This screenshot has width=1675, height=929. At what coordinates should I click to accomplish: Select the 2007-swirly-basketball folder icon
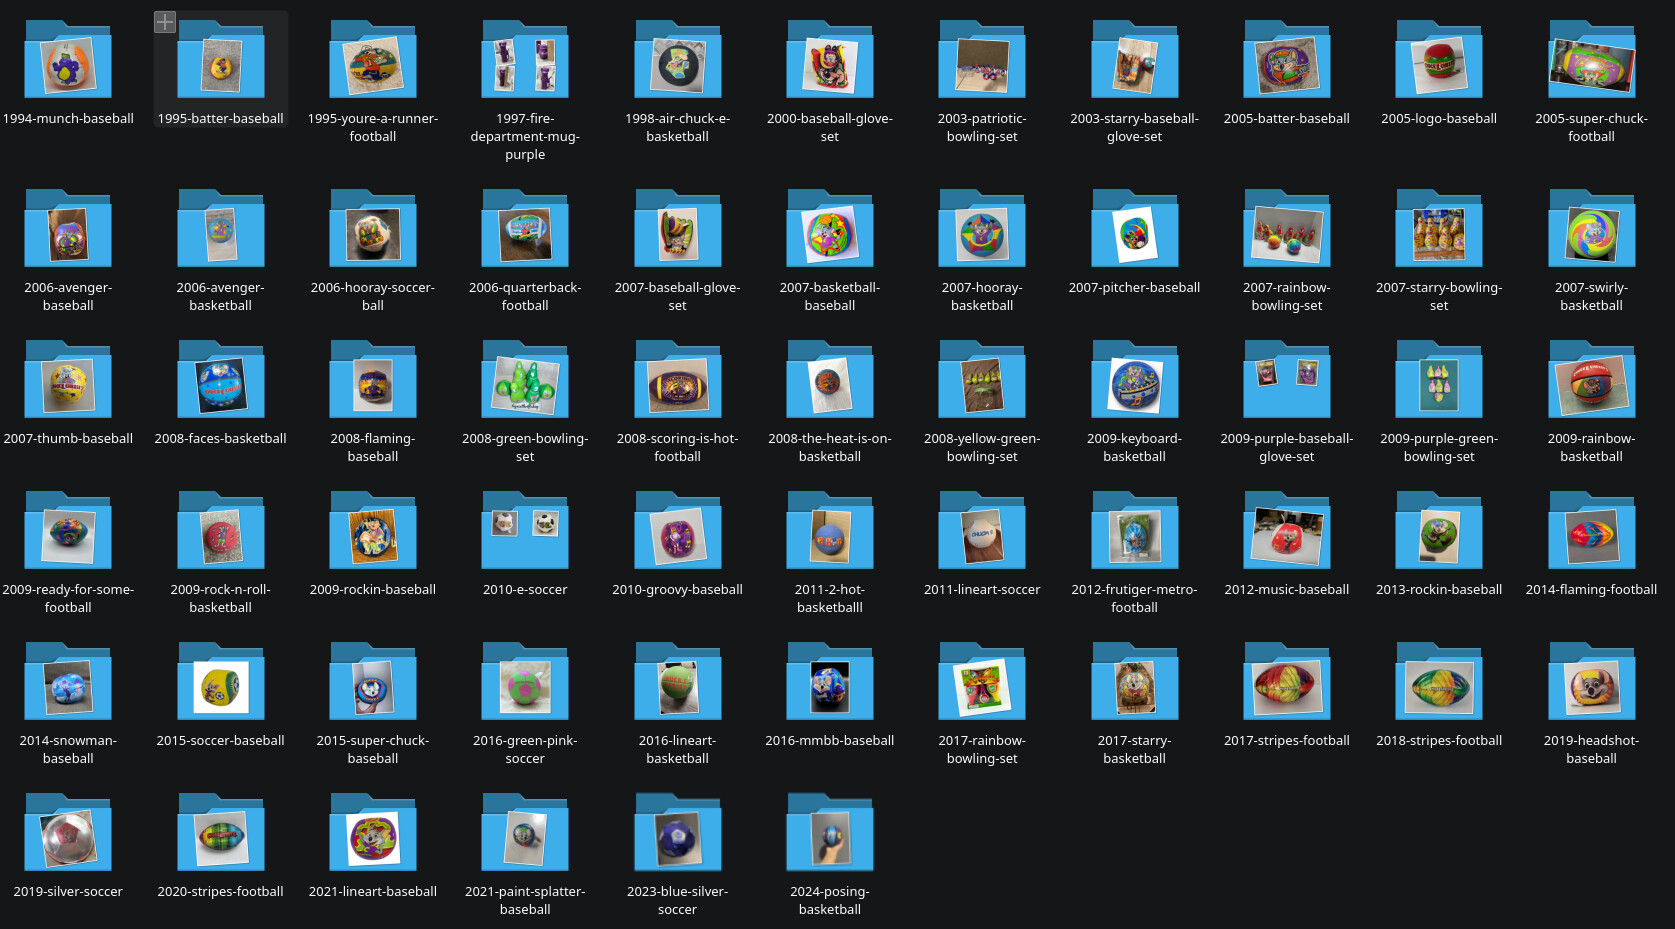(1591, 233)
